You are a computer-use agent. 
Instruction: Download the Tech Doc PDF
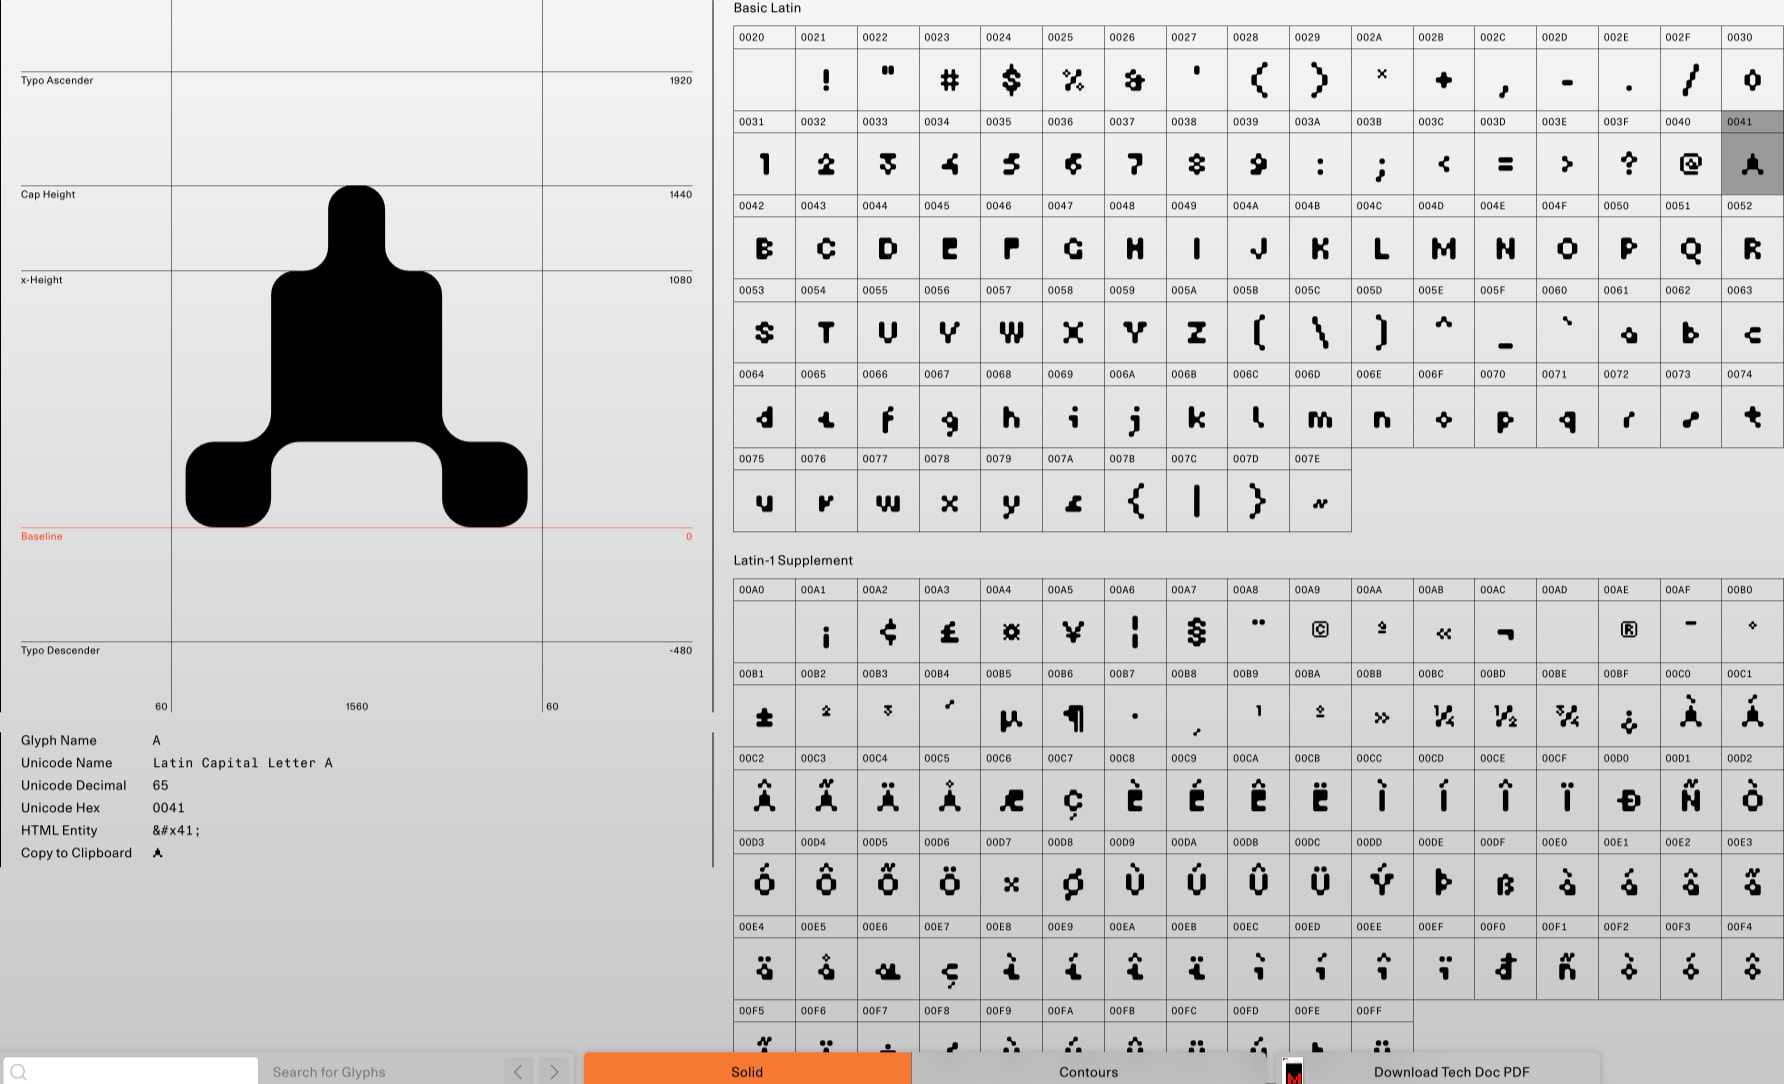[x=1451, y=1071]
